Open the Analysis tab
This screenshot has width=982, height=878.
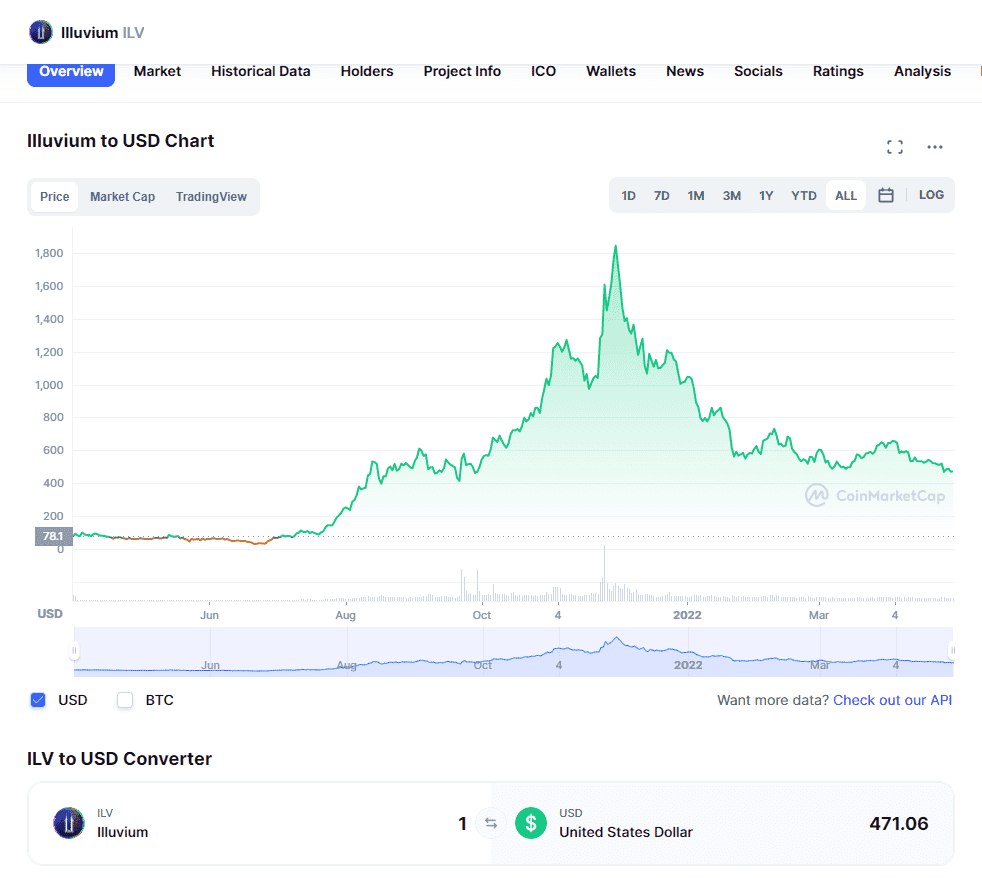(922, 71)
